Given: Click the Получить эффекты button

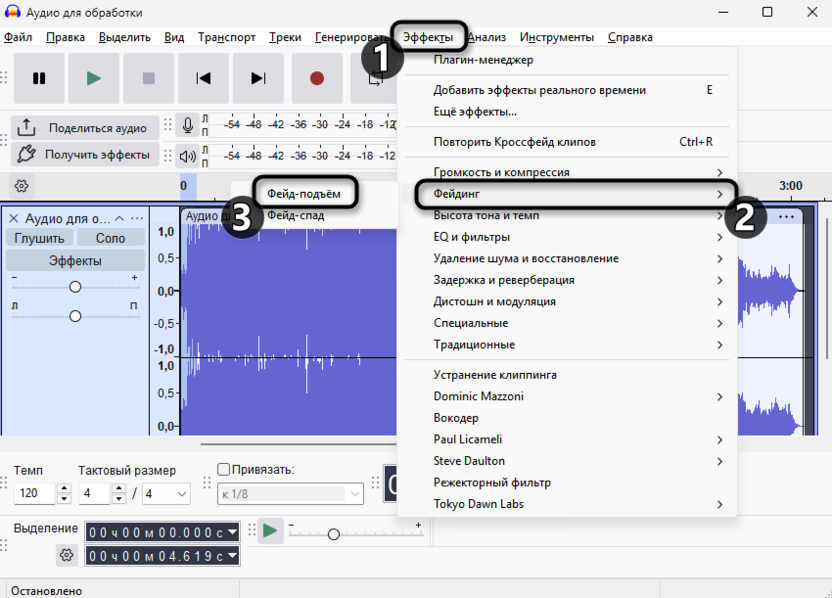Looking at the screenshot, I should (x=85, y=154).
